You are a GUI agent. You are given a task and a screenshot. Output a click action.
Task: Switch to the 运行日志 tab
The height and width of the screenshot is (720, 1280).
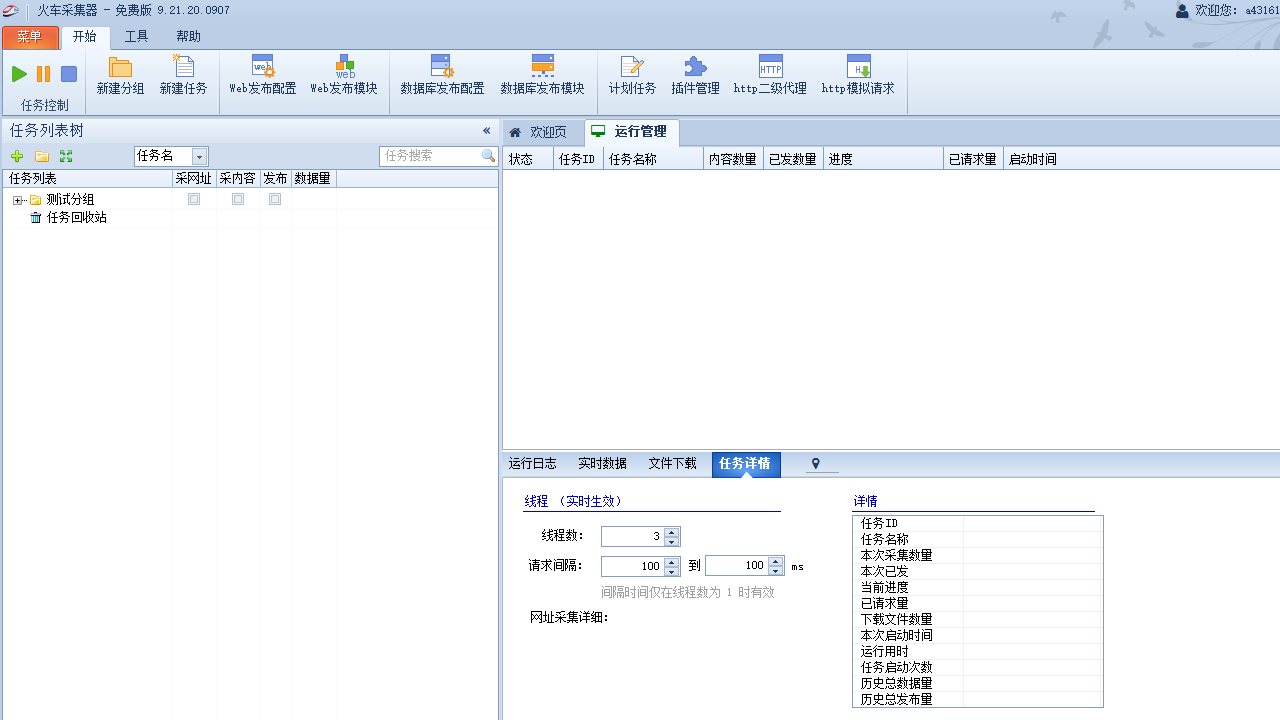point(532,463)
